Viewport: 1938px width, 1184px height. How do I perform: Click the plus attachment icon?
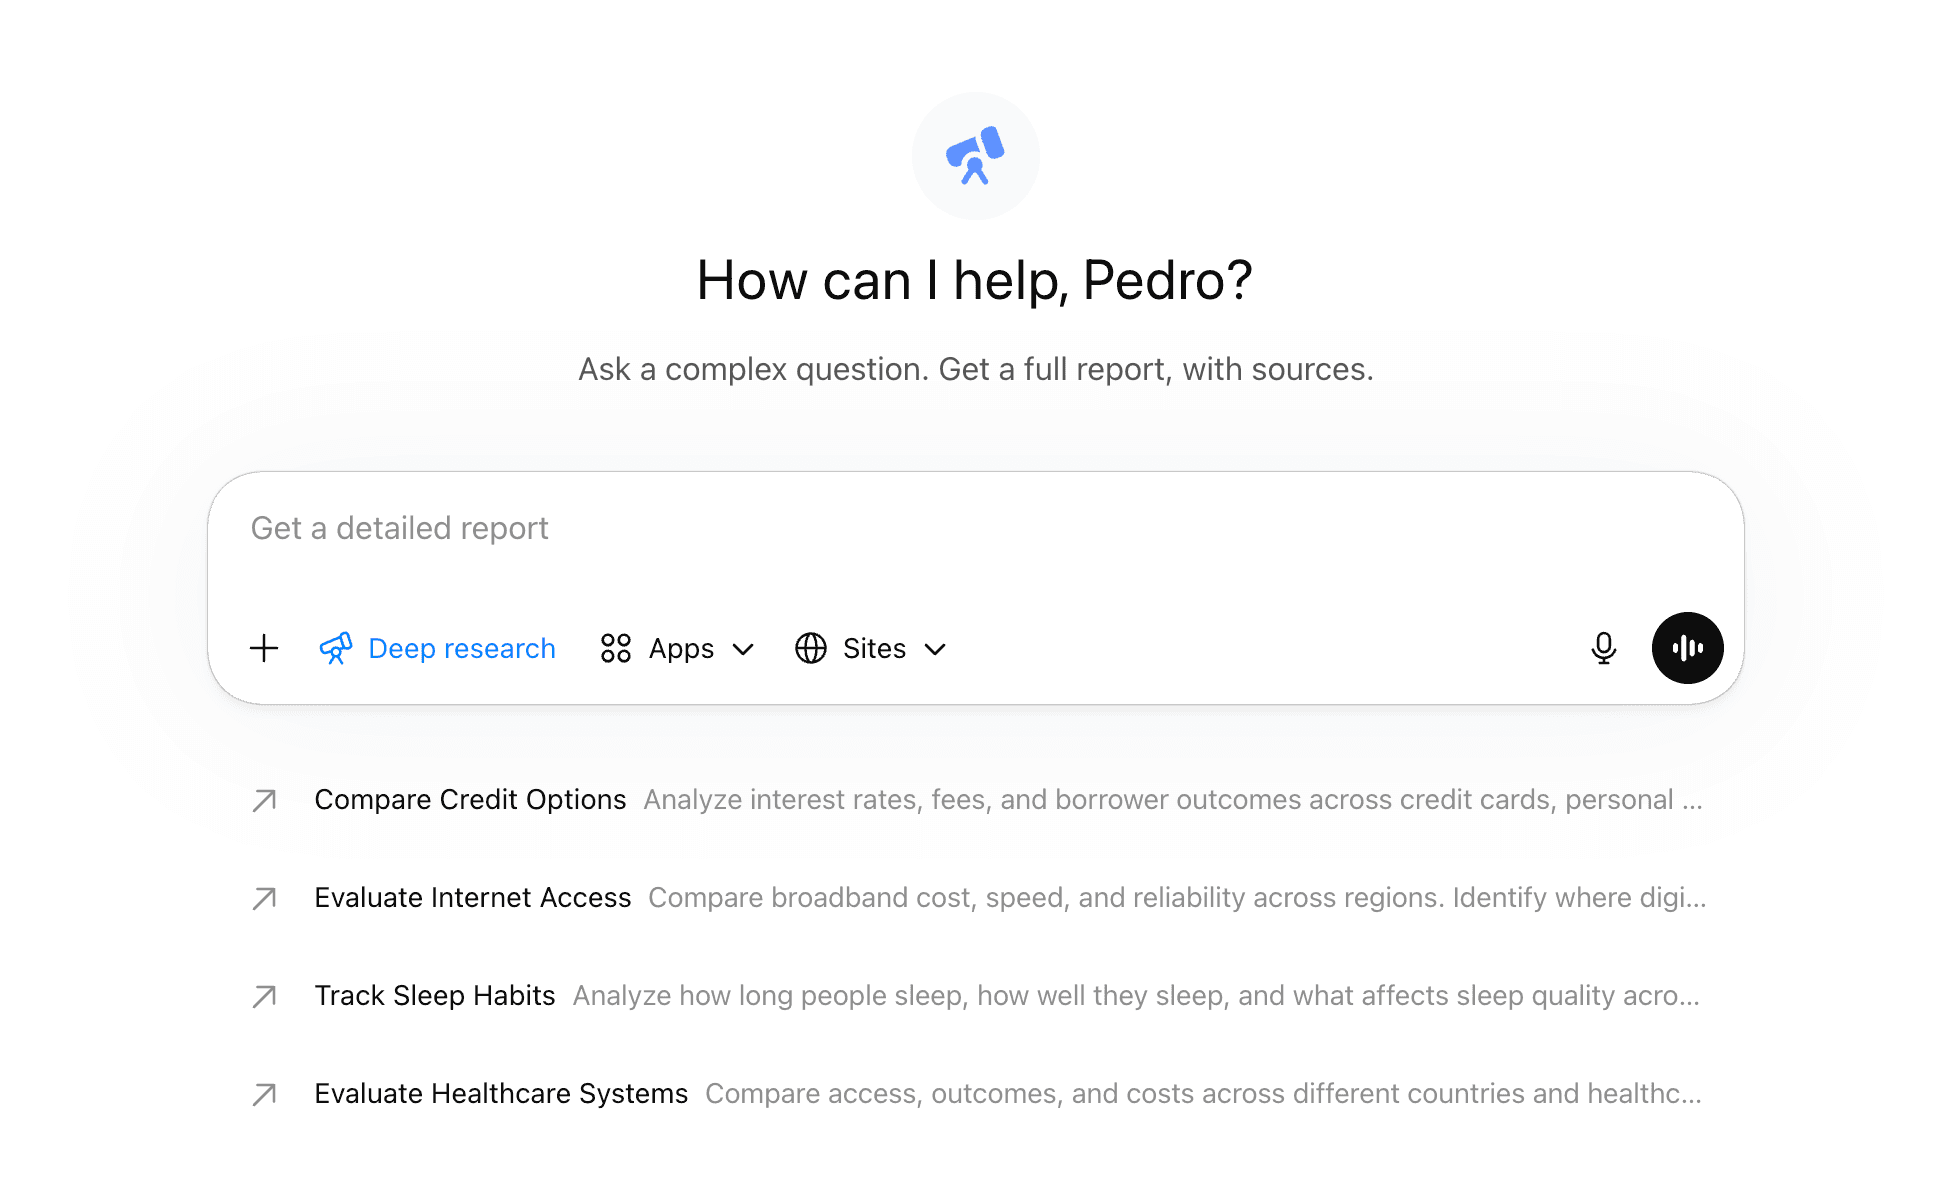(264, 648)
